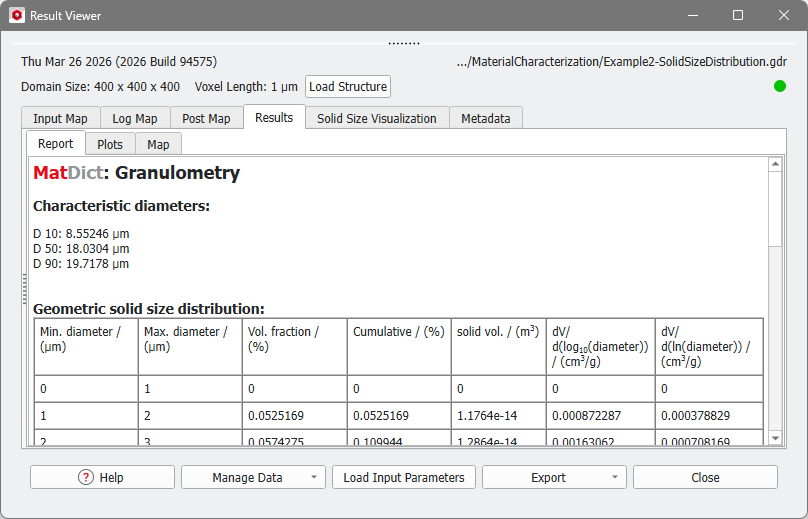
Task: Click the Example2-SolidSizeDistribution.gdr file path
Action: tap(621, 62)
